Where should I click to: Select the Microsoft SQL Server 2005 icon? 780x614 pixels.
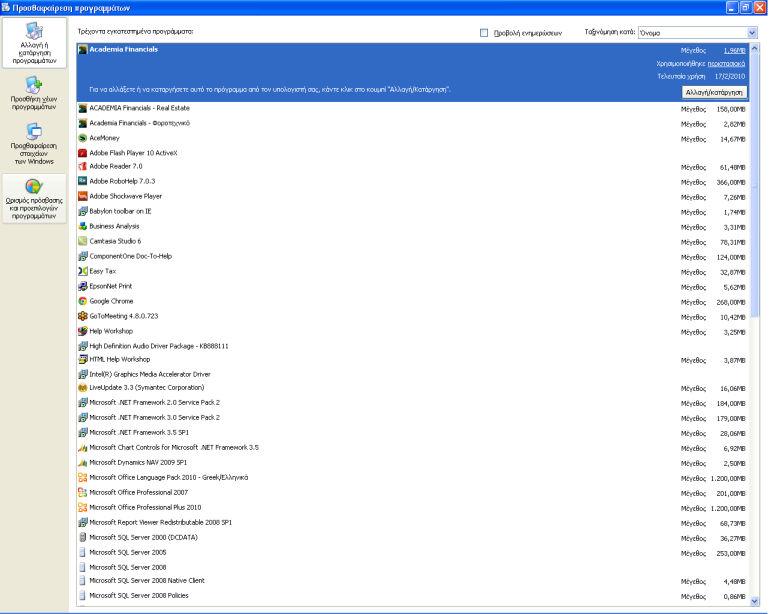tap(83, 552)
